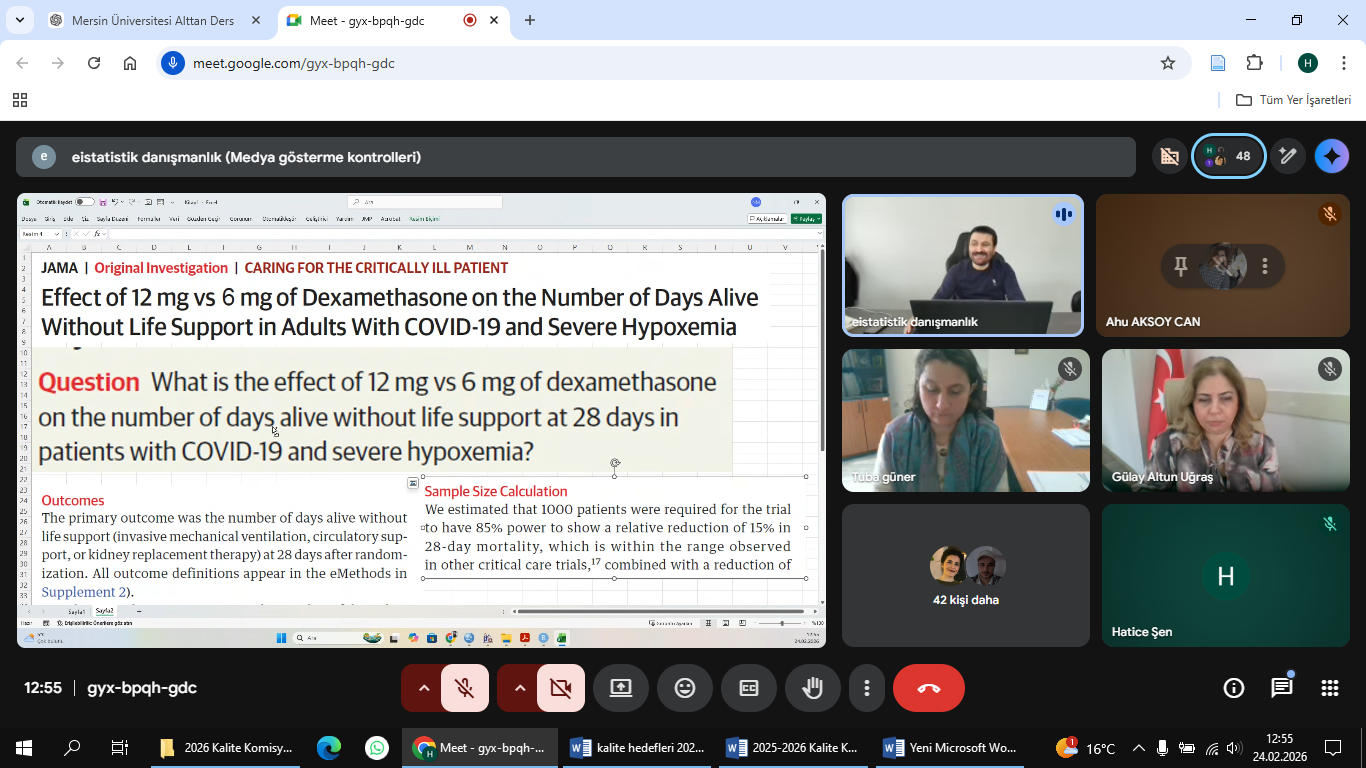This screenshot has height=768, width=1366.
Task: Bookmark this page with star icon
Action: [1167, 63]
